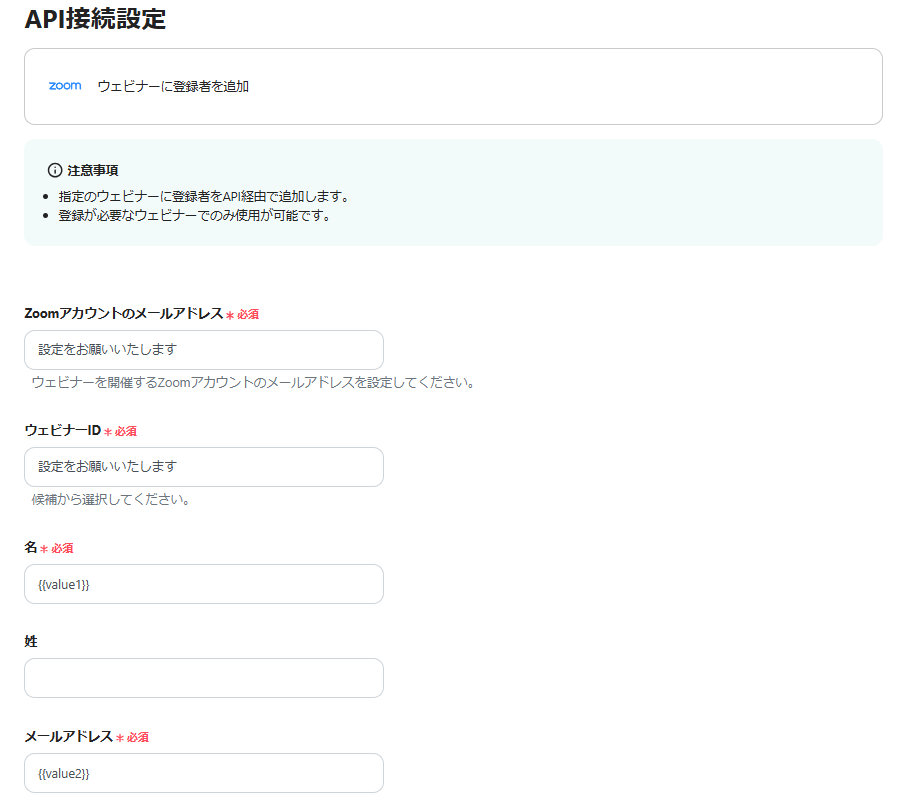This screenshot has height=803, width=908.
Task: Focus the メールアドレス field containing {{value2}}
Action: click(203, 773)
